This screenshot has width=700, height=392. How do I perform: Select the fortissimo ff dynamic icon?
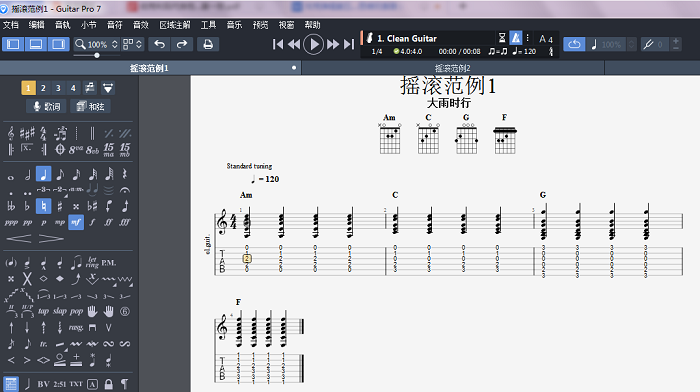pyautogui.click(x=108, y=222)
